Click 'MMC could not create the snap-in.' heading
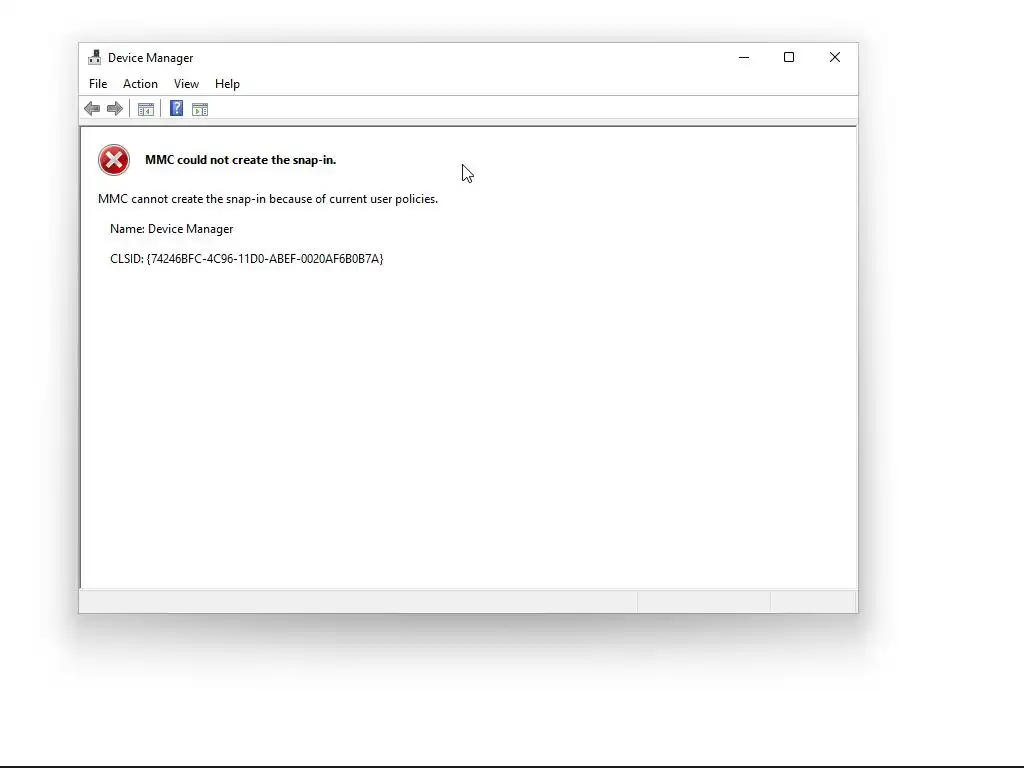 240,160
